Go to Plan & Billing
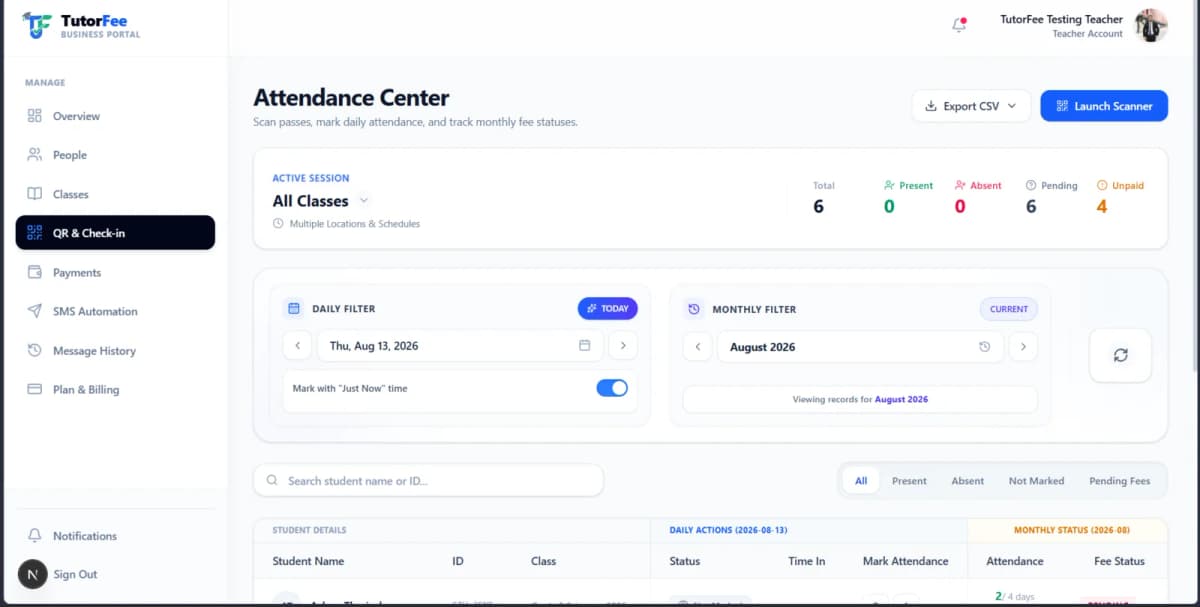Image resolution: width=1200 pixels, height=607 pixels. [115, 390]
